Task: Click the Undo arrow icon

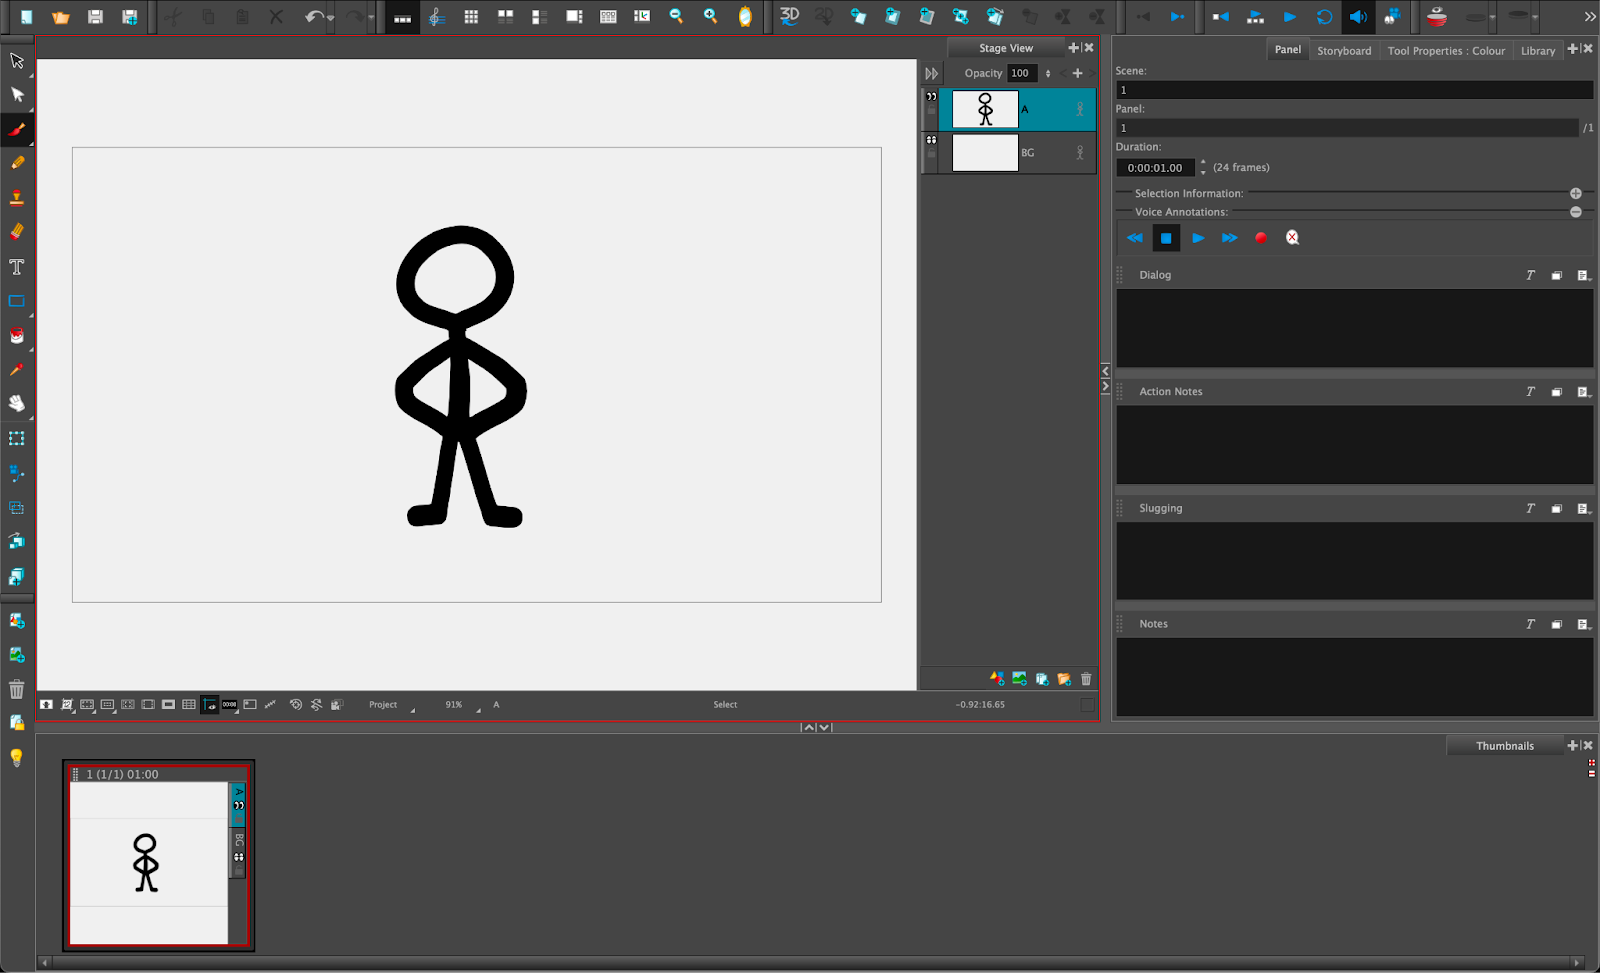Action: pyautogui.click(x=314, y=17)
